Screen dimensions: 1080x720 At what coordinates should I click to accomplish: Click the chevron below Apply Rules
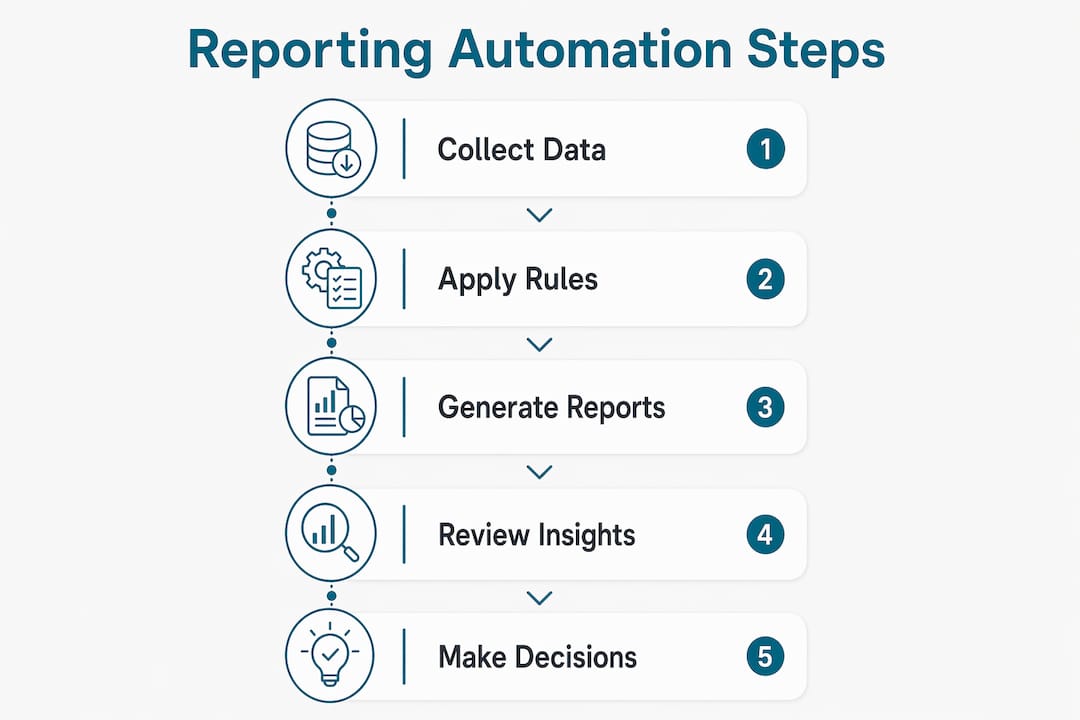tap(539, 344)
